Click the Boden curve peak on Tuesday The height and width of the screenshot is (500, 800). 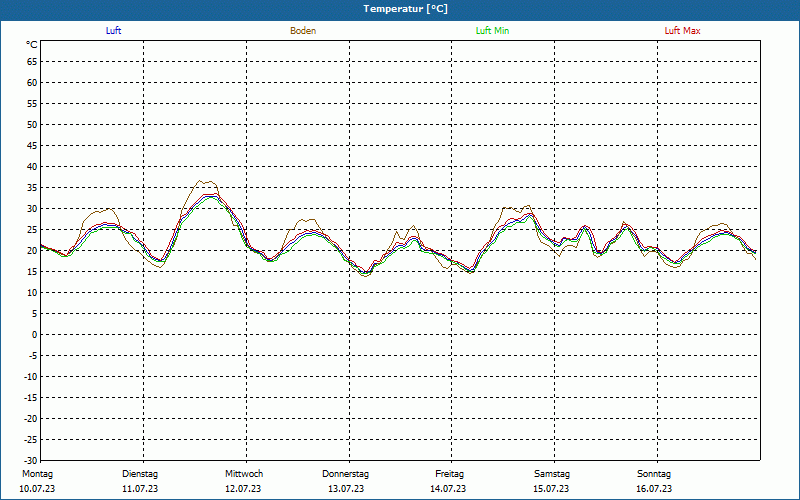coord(199,180)
